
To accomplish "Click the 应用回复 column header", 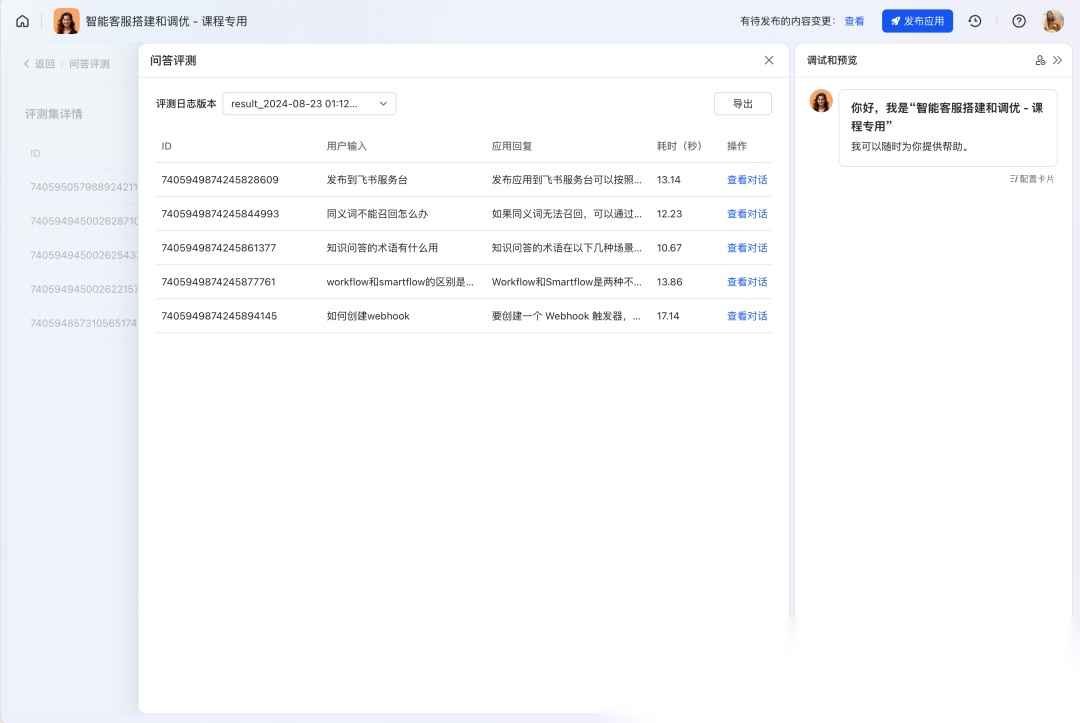I will [x=512, y=146].
